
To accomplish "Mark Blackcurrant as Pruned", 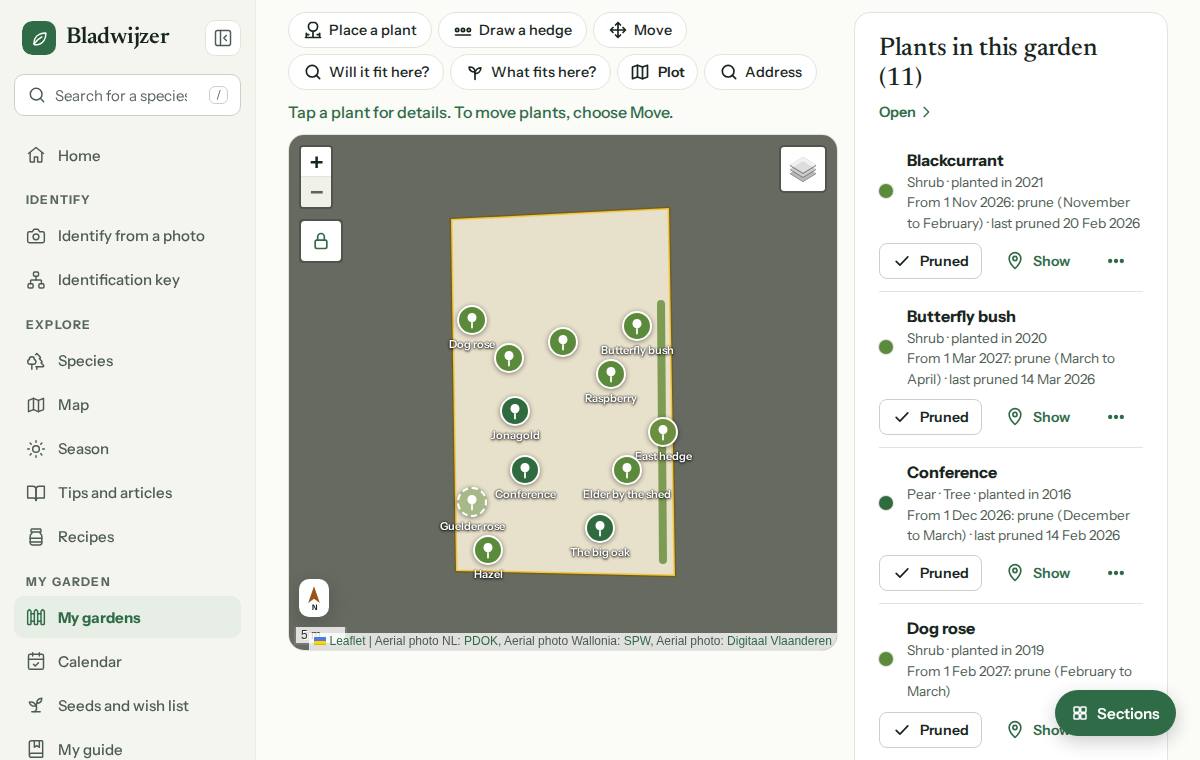I will point(930,261).
